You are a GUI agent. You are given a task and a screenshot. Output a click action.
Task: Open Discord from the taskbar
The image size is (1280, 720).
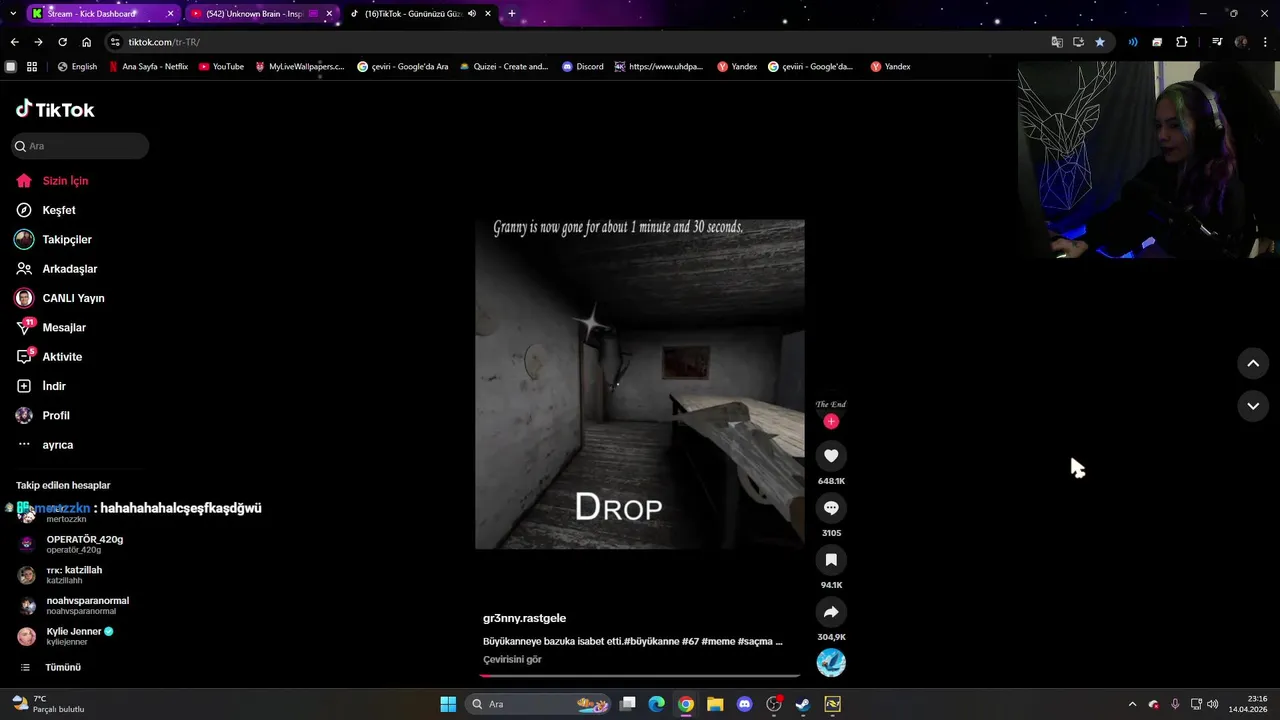tap(744, 704)
